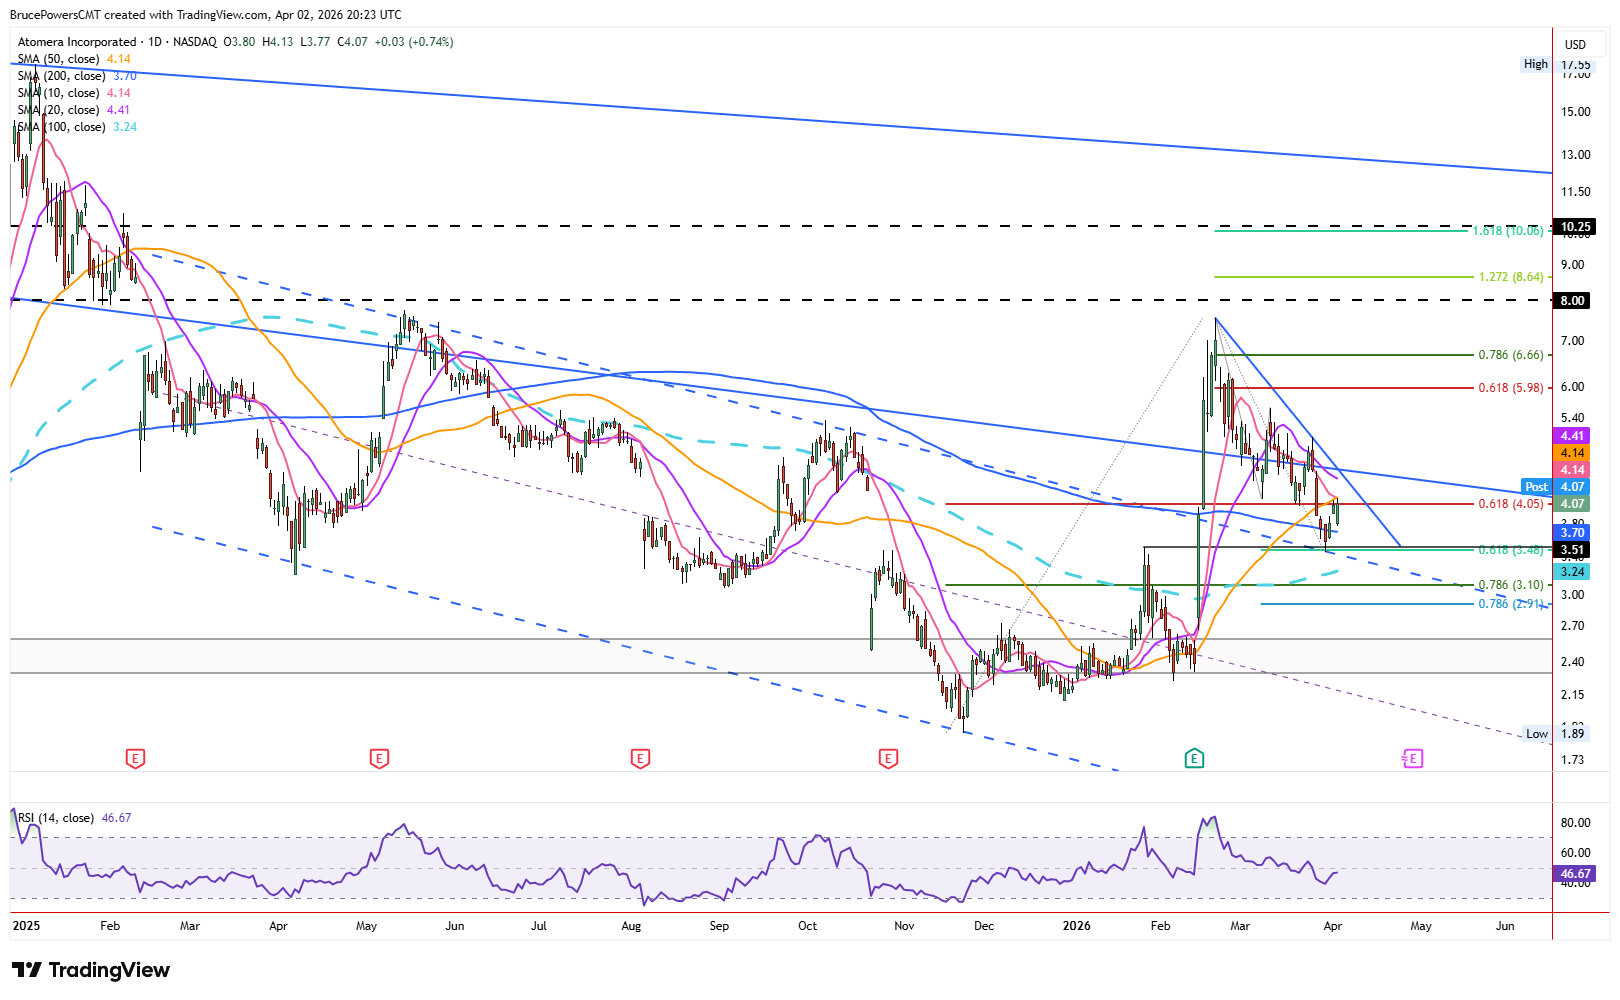Click the Oct label on time axis
Viewport: 1620px width, 1000px height.
point(808,926)
